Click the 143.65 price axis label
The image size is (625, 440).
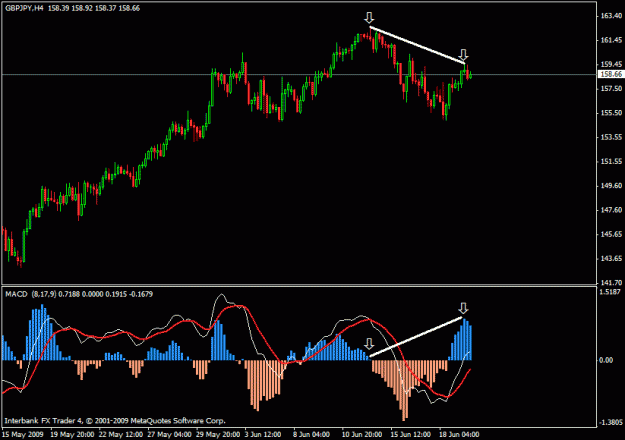pyautogui.click(x=611, y=258)
